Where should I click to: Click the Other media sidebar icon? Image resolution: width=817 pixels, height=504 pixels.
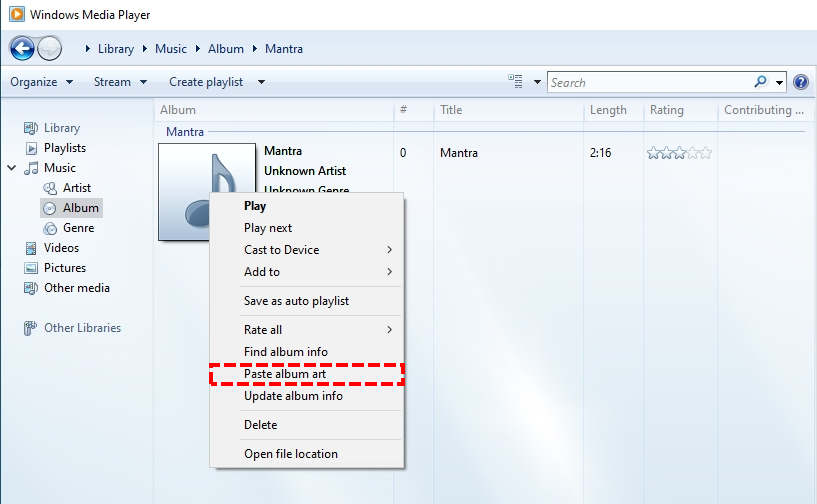pos(31,288)
